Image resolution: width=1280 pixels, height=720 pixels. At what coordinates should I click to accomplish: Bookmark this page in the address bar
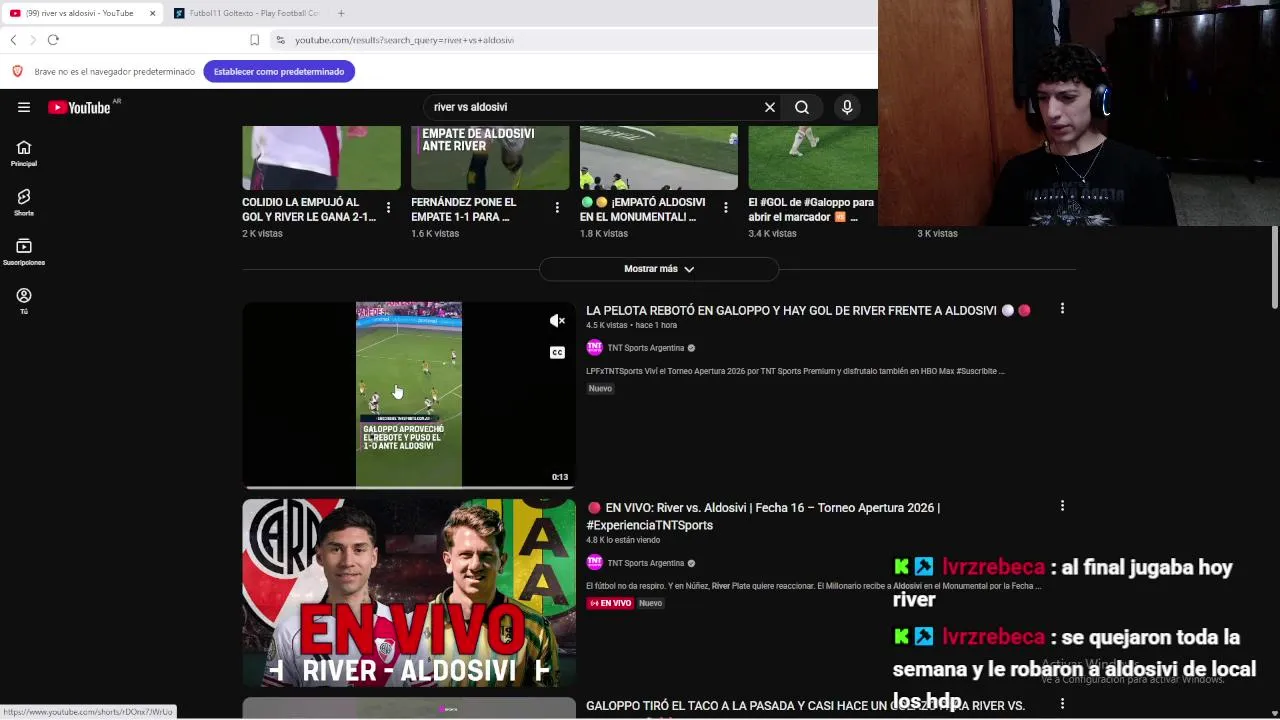pos(254,40)
